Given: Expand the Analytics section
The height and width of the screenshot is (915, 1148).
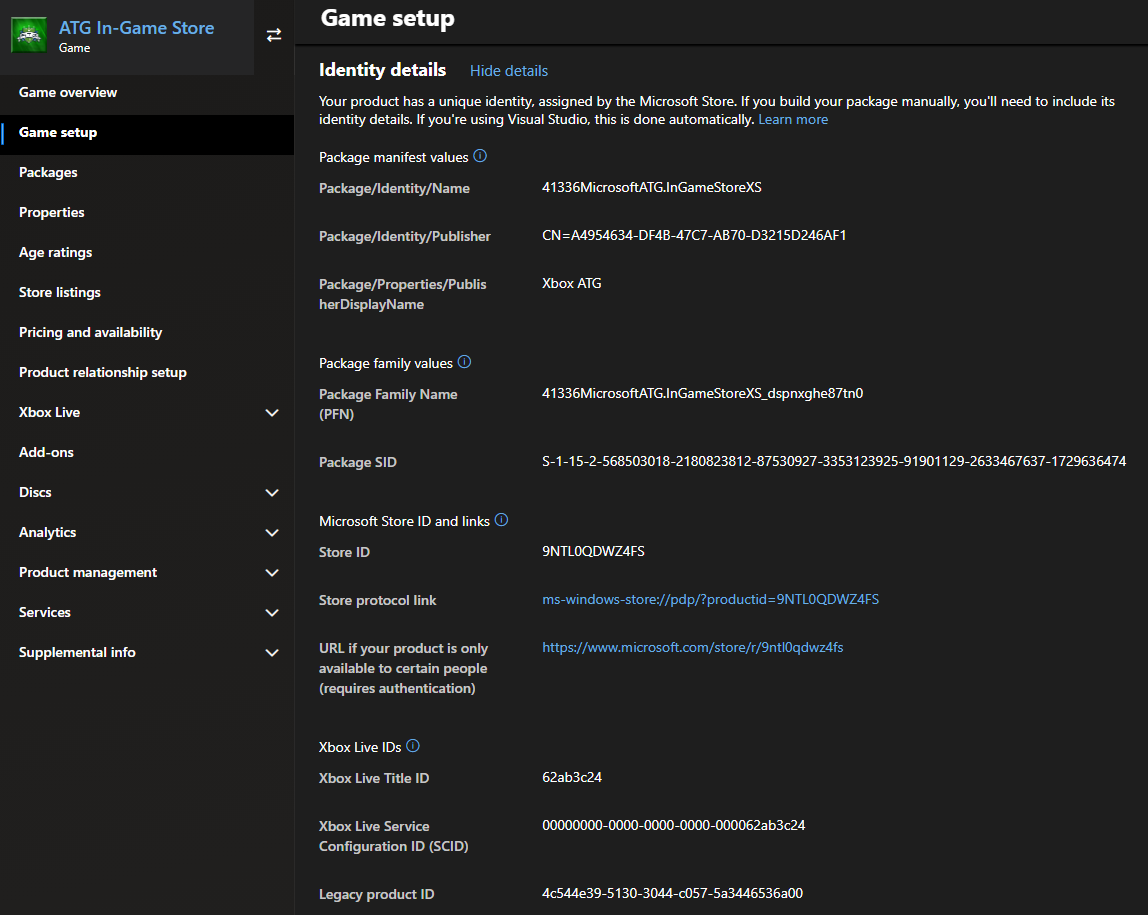Looking at the screenshot, I should [x=147, y=532].
